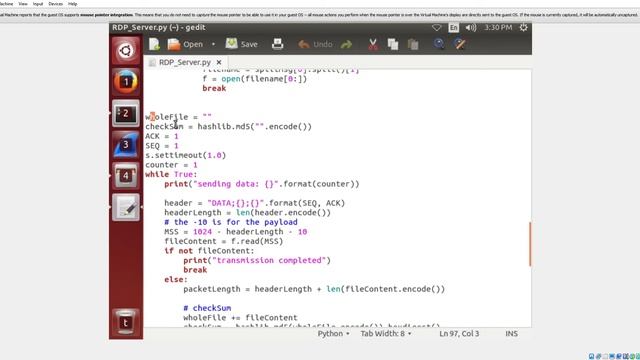Click the 'wholeFile += fileContent' line
Screen dimensions: 640x360
(240, 318)
